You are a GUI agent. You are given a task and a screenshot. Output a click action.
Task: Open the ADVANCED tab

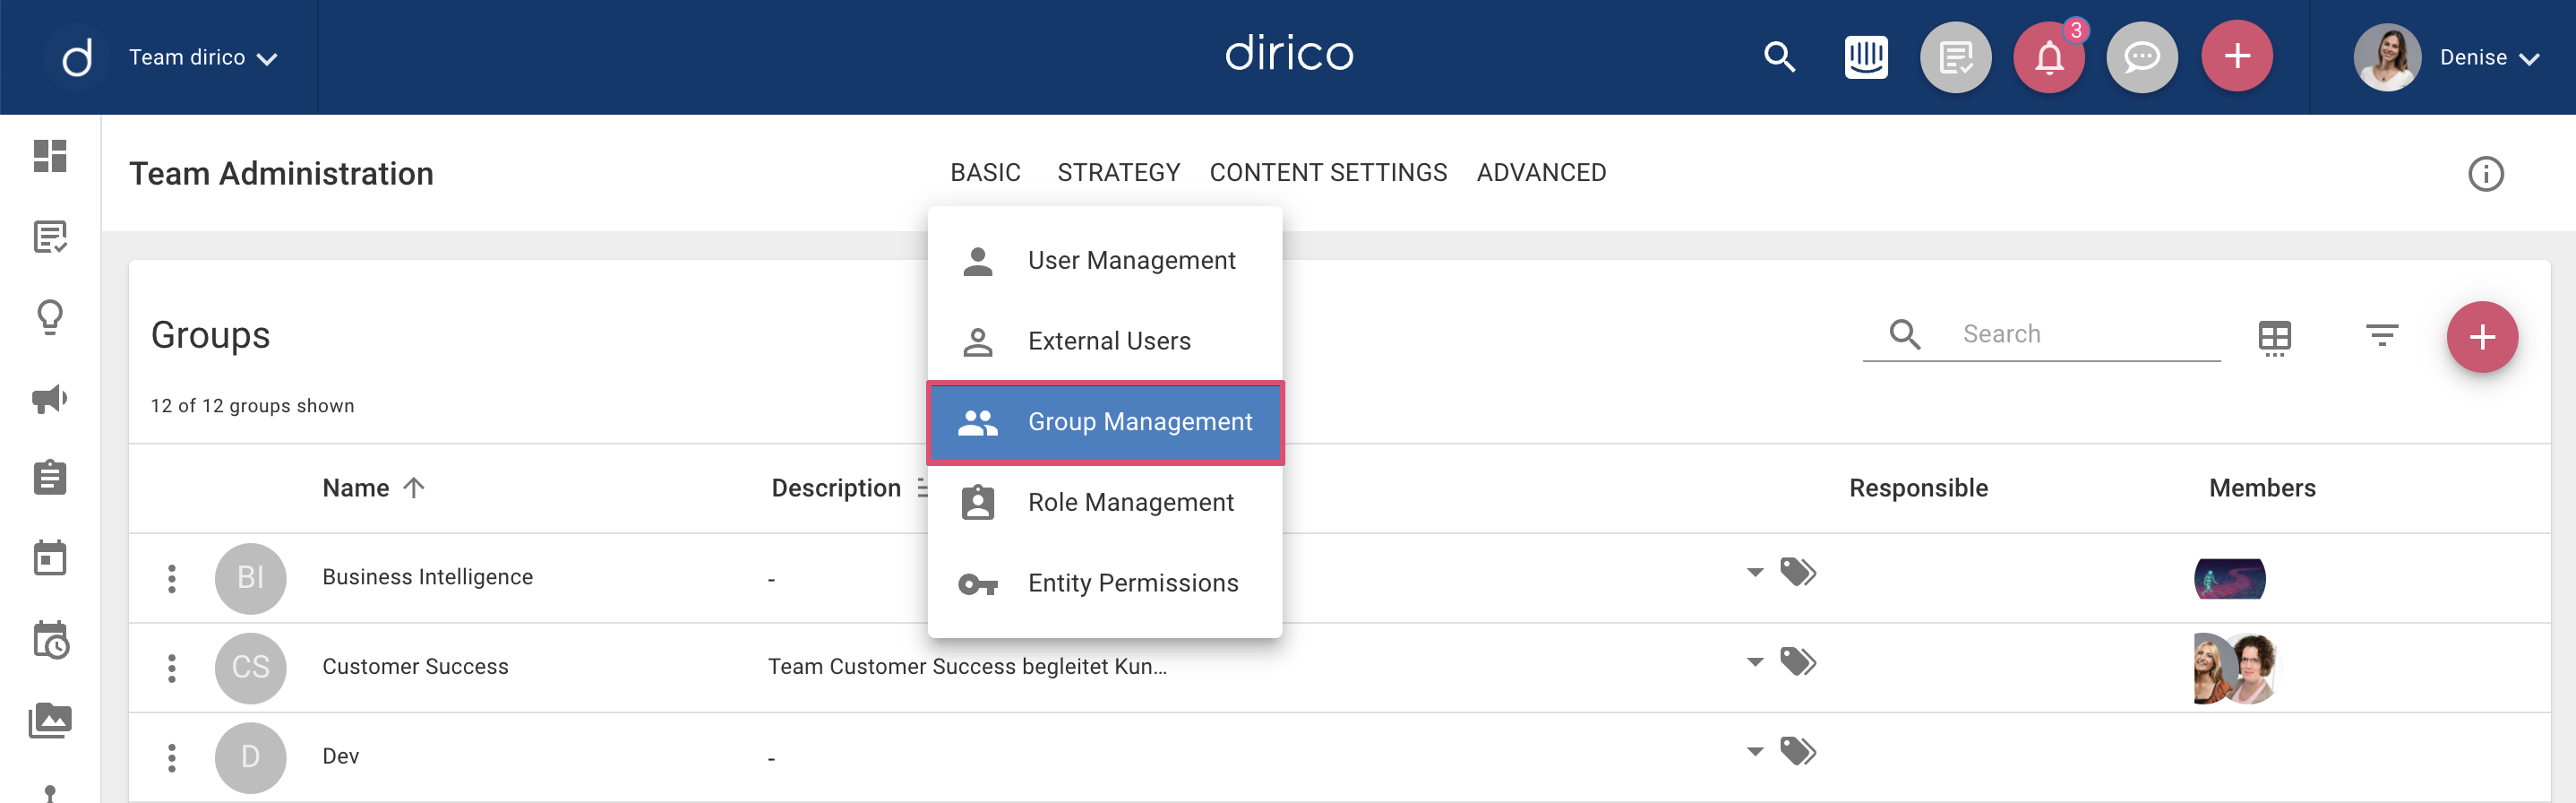tap(1541, 173)
